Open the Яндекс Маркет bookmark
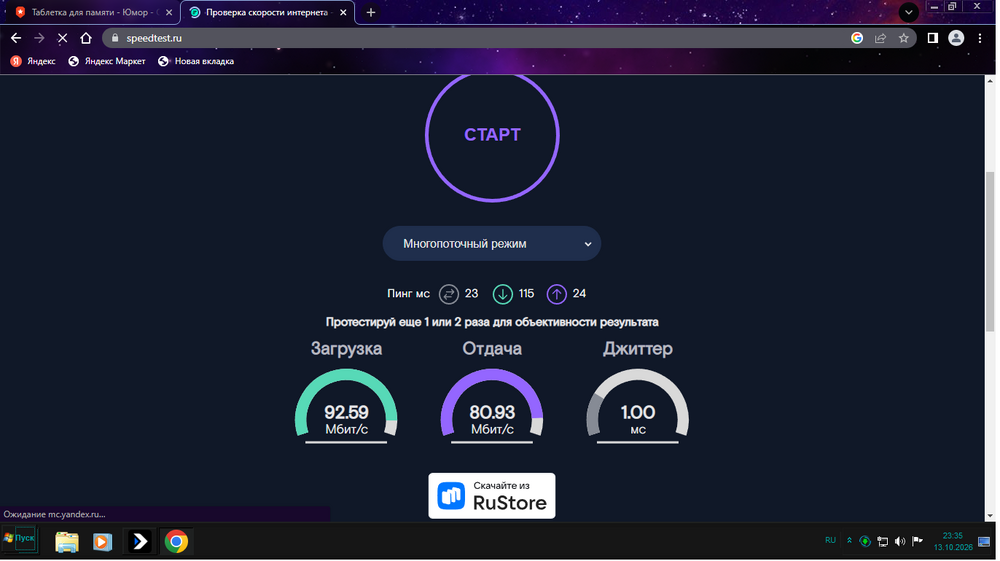Screen dimensions: 1000x561 pyautogui.click(x=107, y=61)
